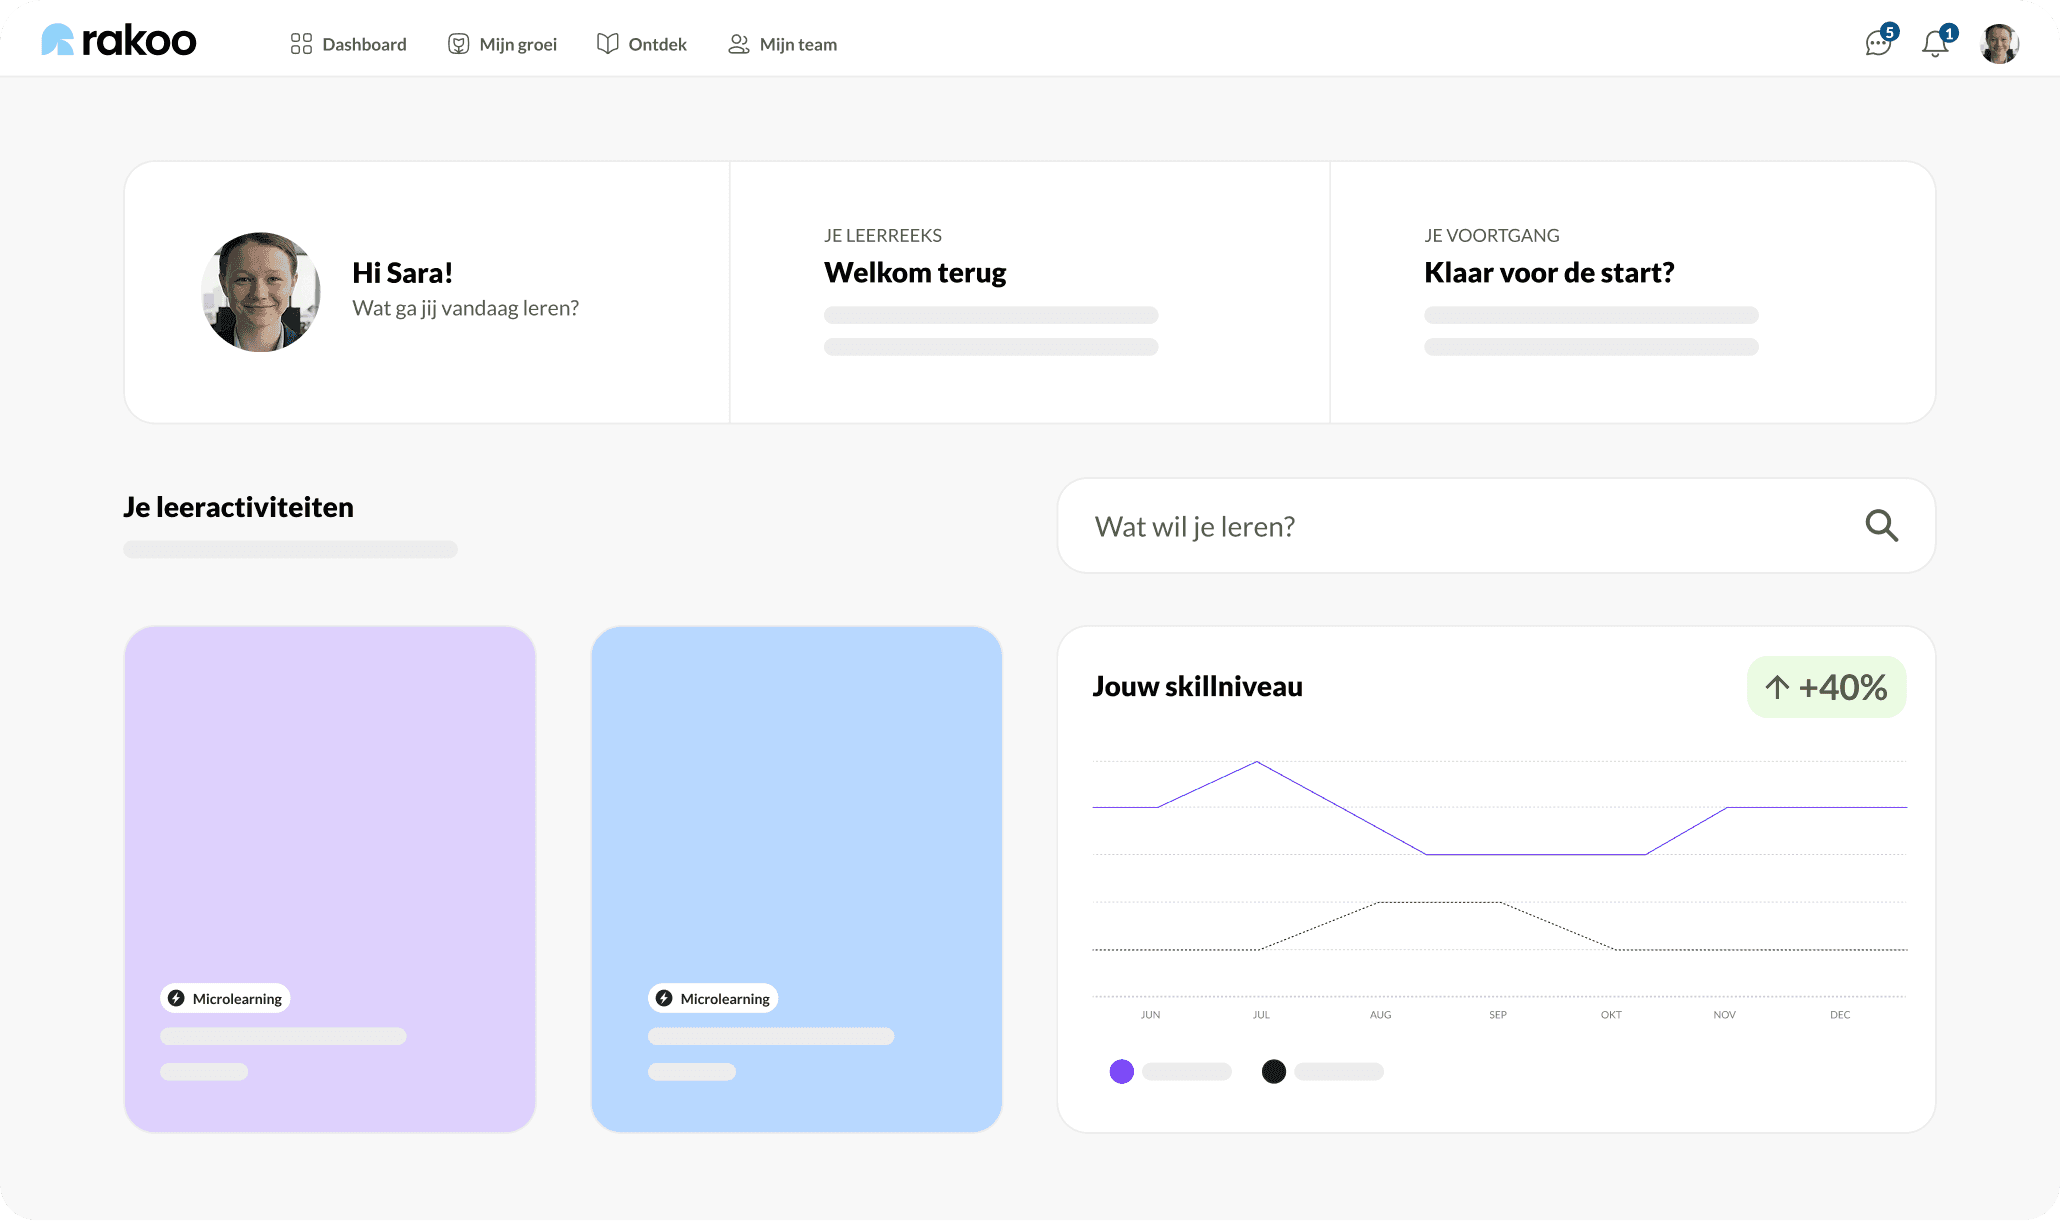Click the Ontdek book icon
Image resolution: width=2060 pixels, height=1221 pixels.
(x=607, y=44)
